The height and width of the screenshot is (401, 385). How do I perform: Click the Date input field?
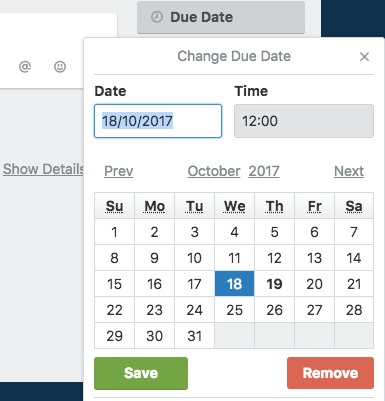coord(158,121)
